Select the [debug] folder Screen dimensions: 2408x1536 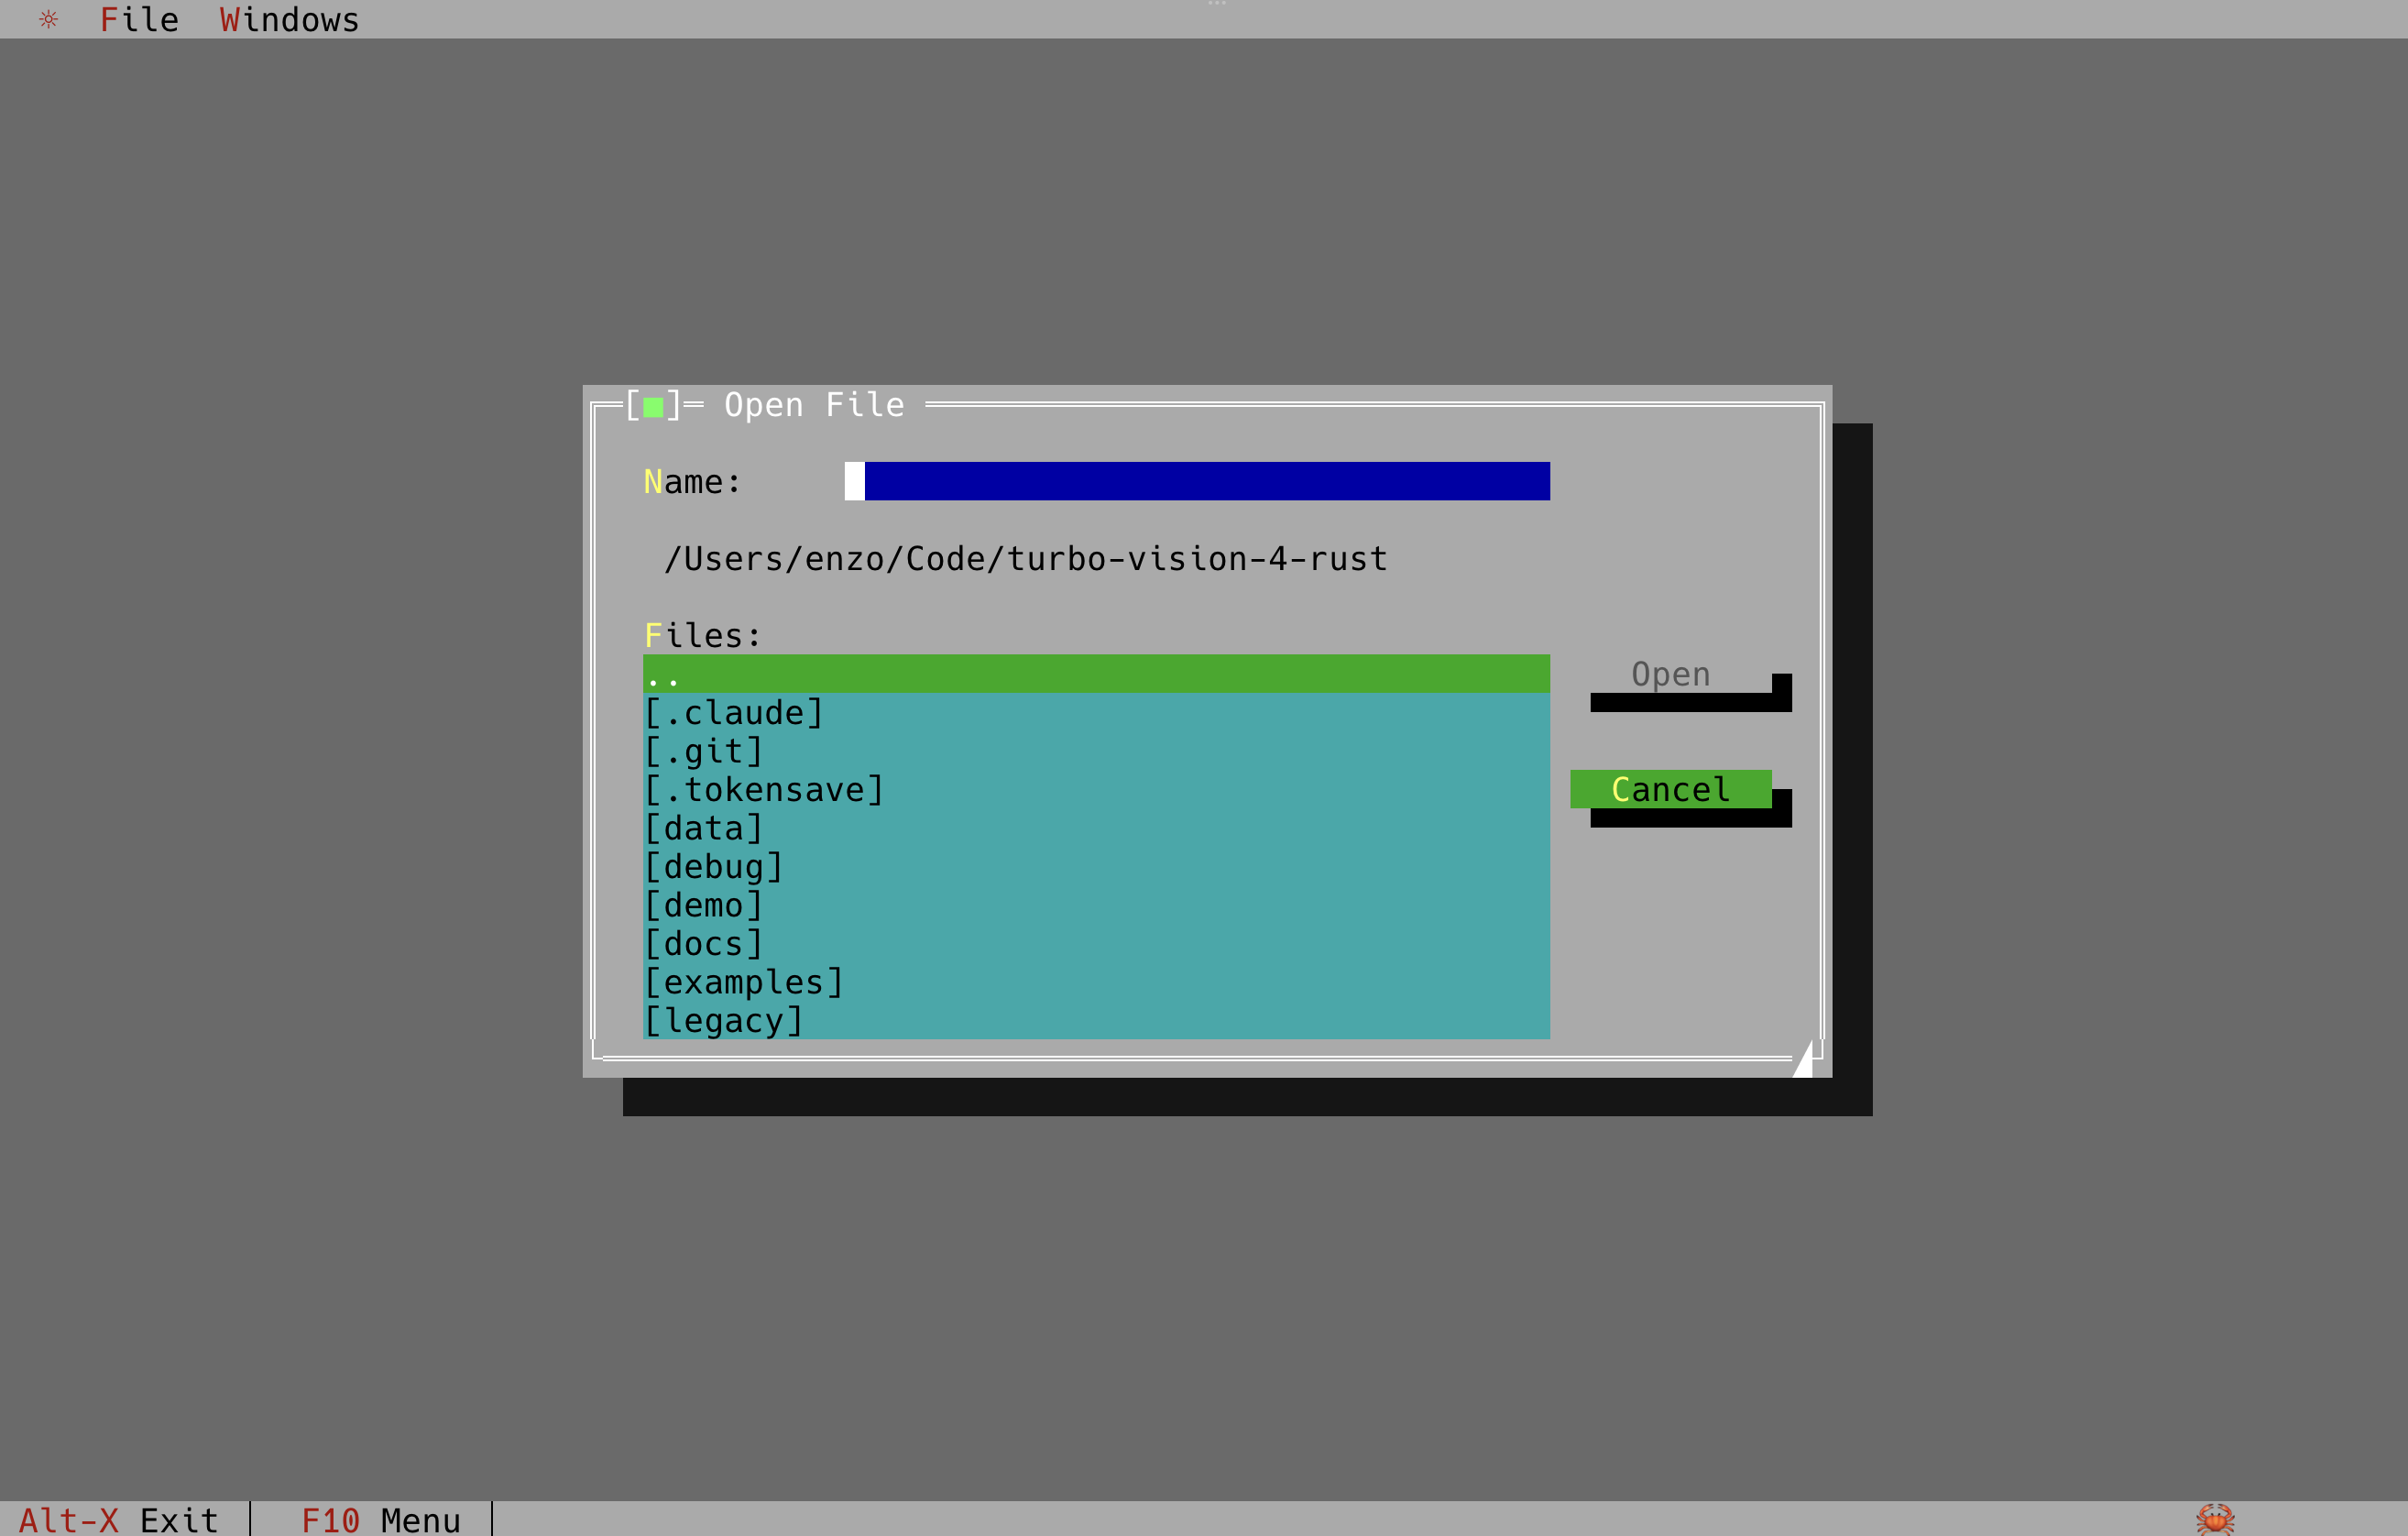point(1096,866)
